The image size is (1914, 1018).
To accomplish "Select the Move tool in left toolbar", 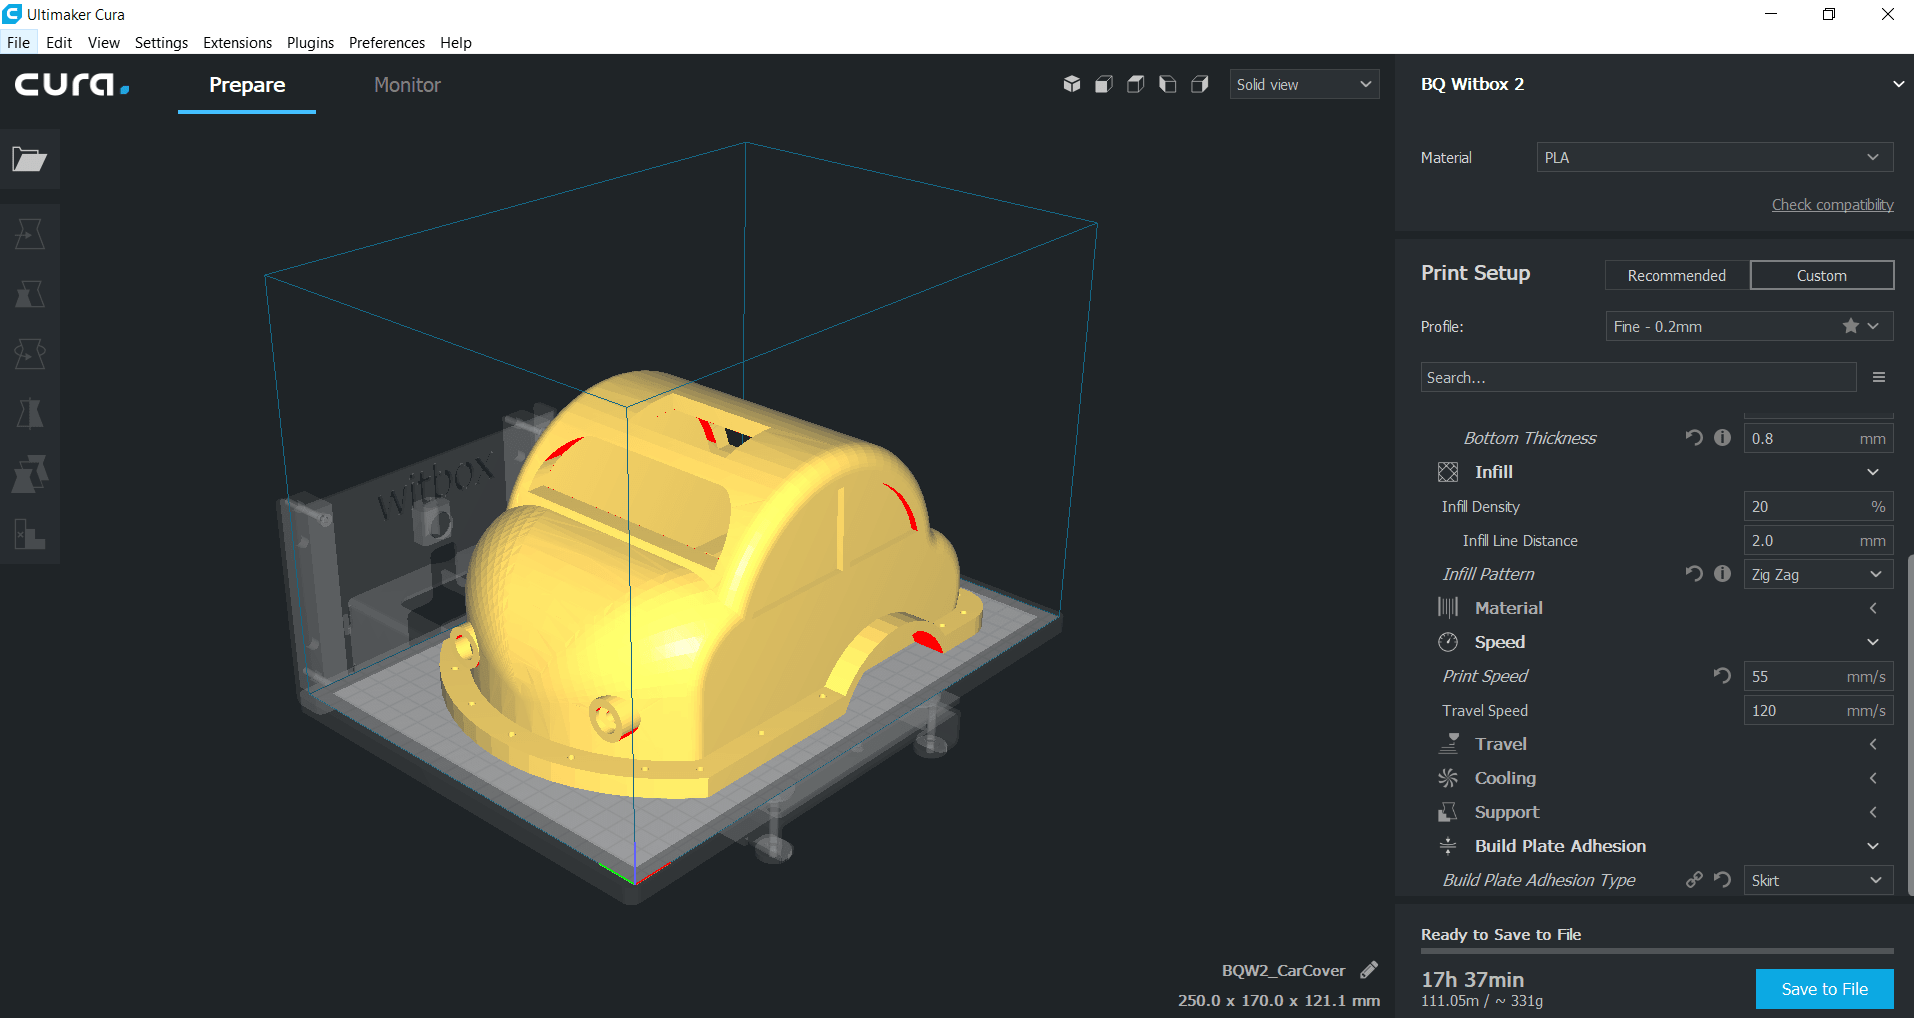I will [x=29, y=234].
